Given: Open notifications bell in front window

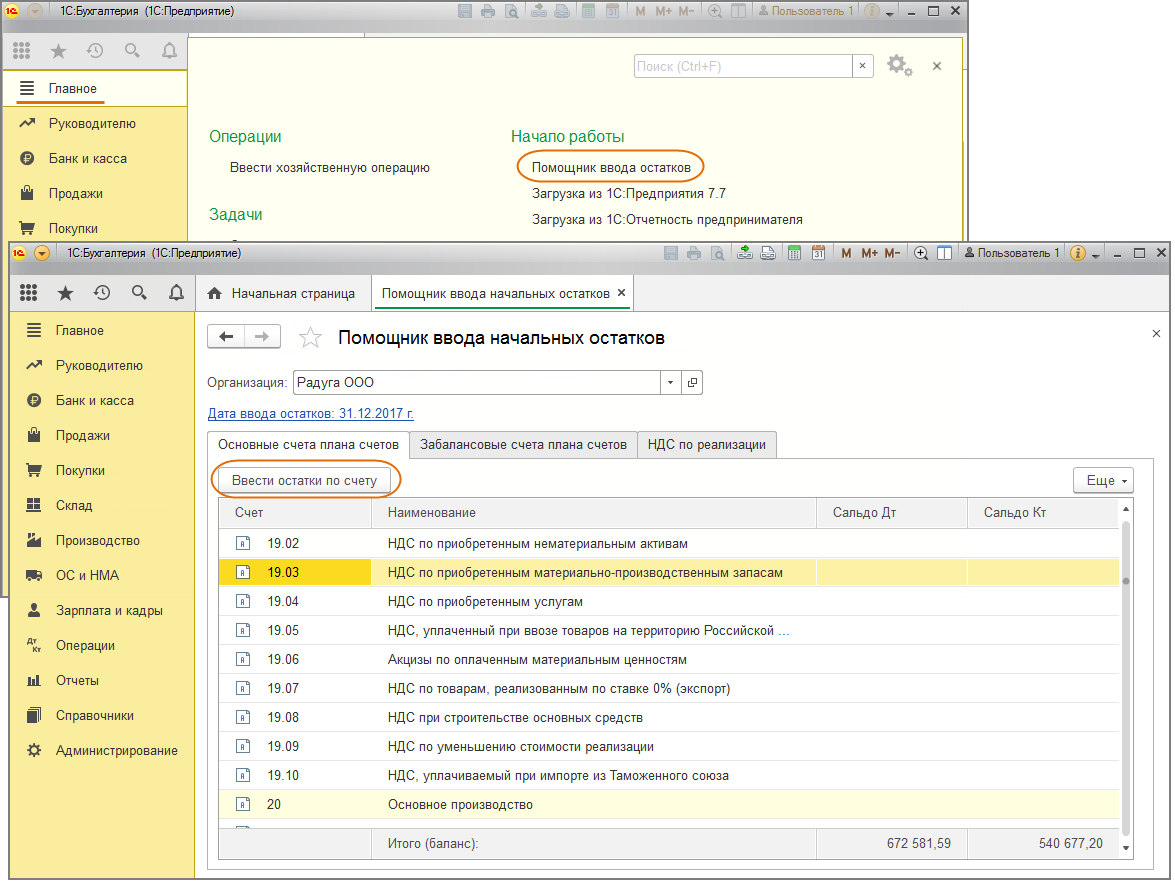Looking at the screenshot, I should tap(176, 293).
